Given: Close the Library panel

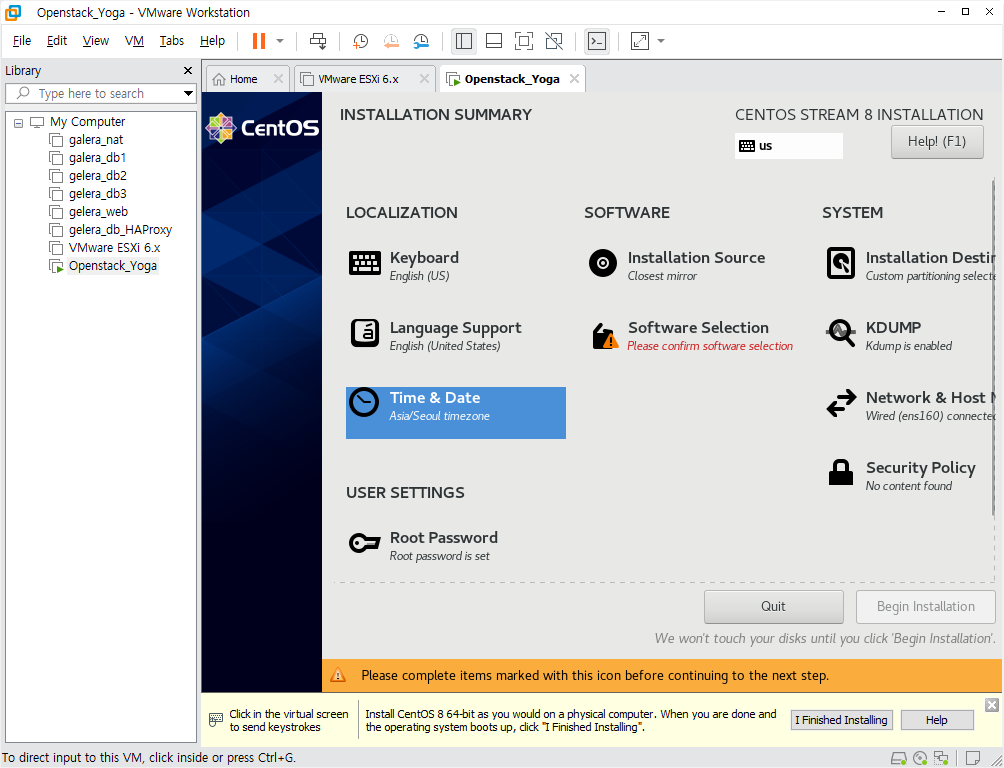Looking at the screenshot, I should coord(188,70).
